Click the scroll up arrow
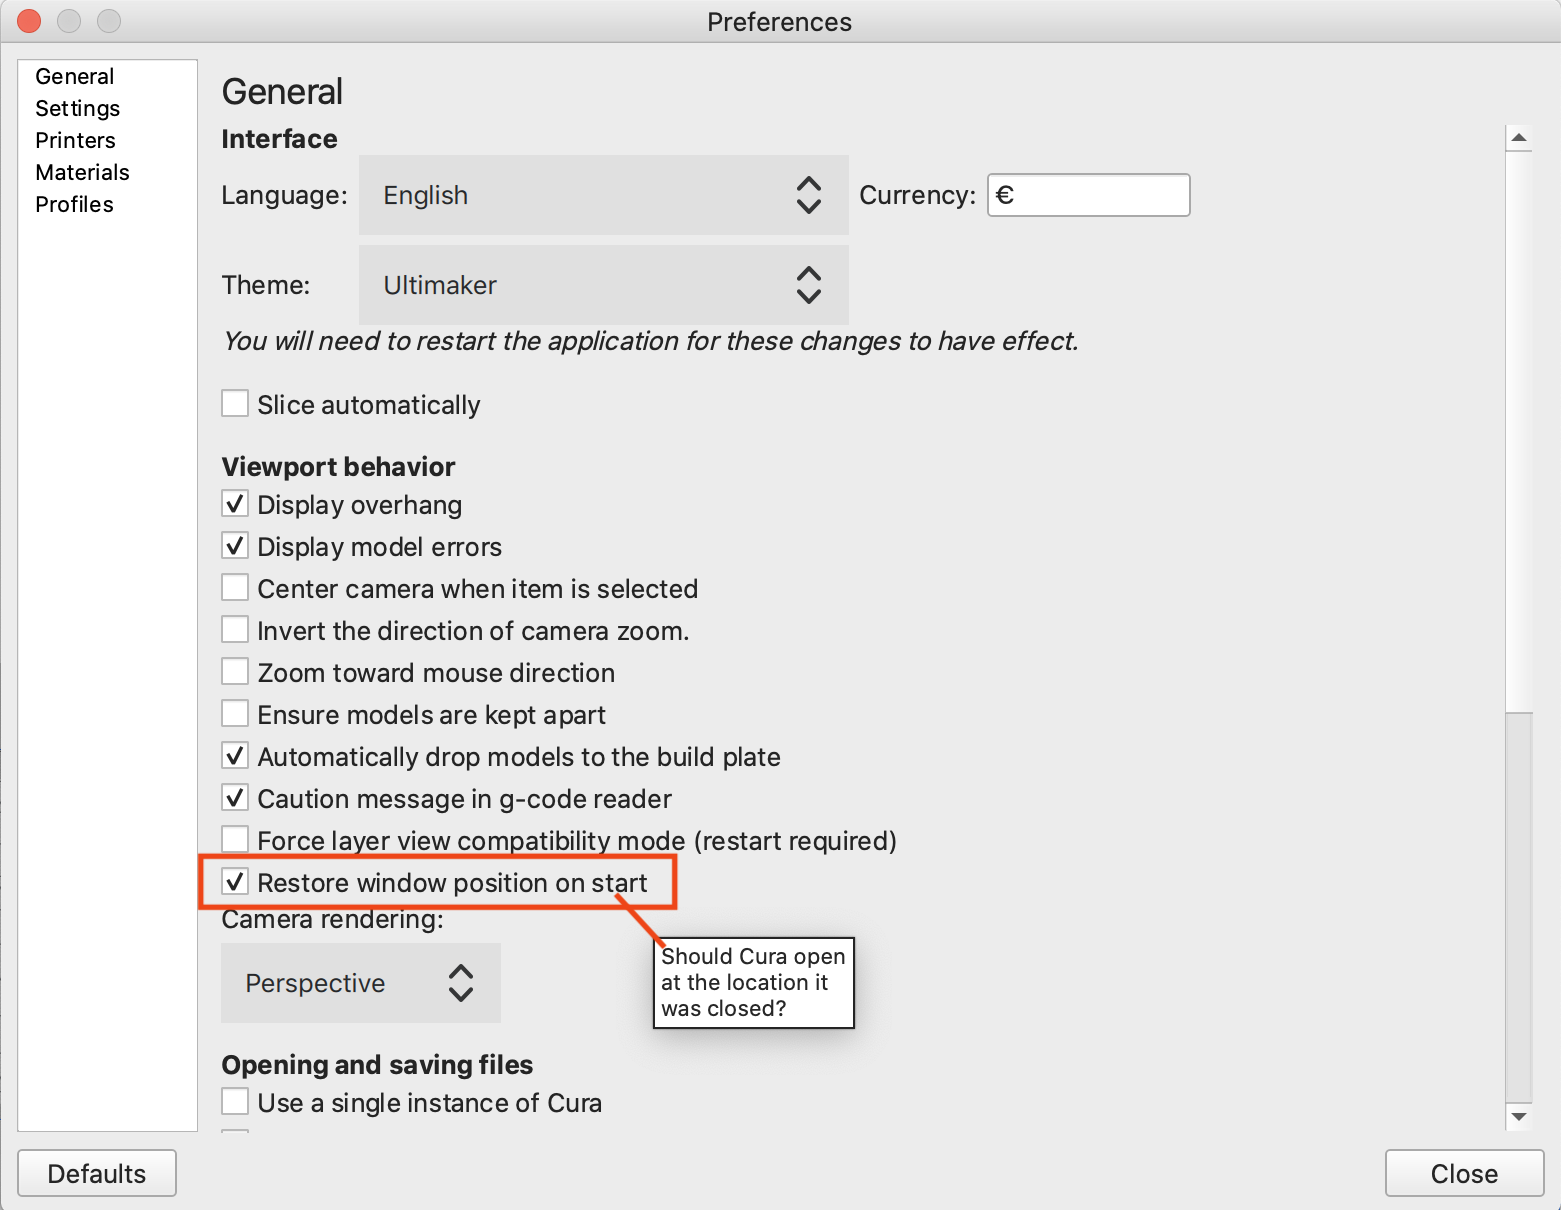This screenshot has width=1561, height=1210. (x=1519, y=138)
